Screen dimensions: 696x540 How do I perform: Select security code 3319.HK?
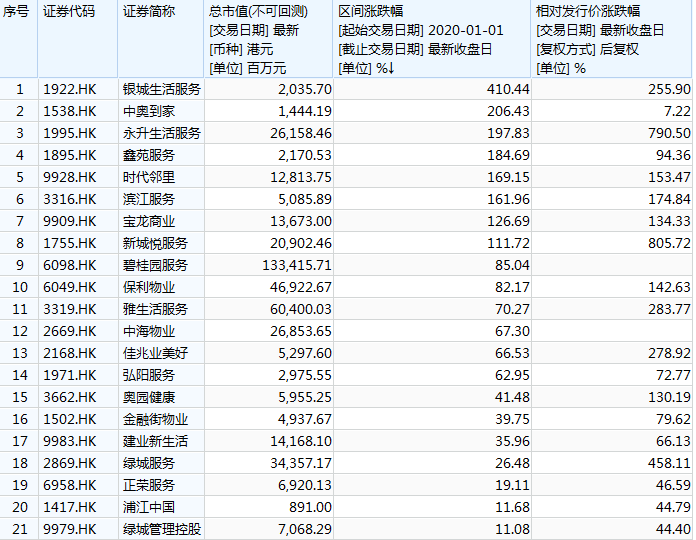click(x=70, y=309)
